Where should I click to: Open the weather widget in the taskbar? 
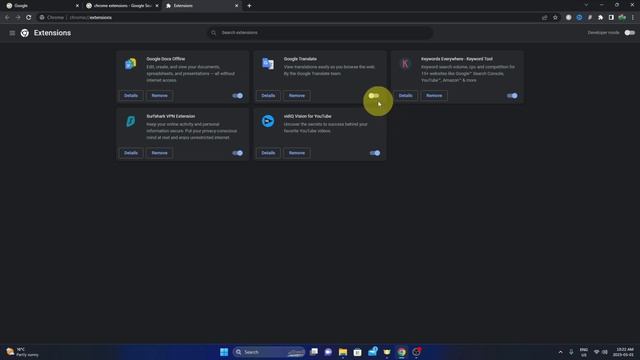click(x=22, y=352)
